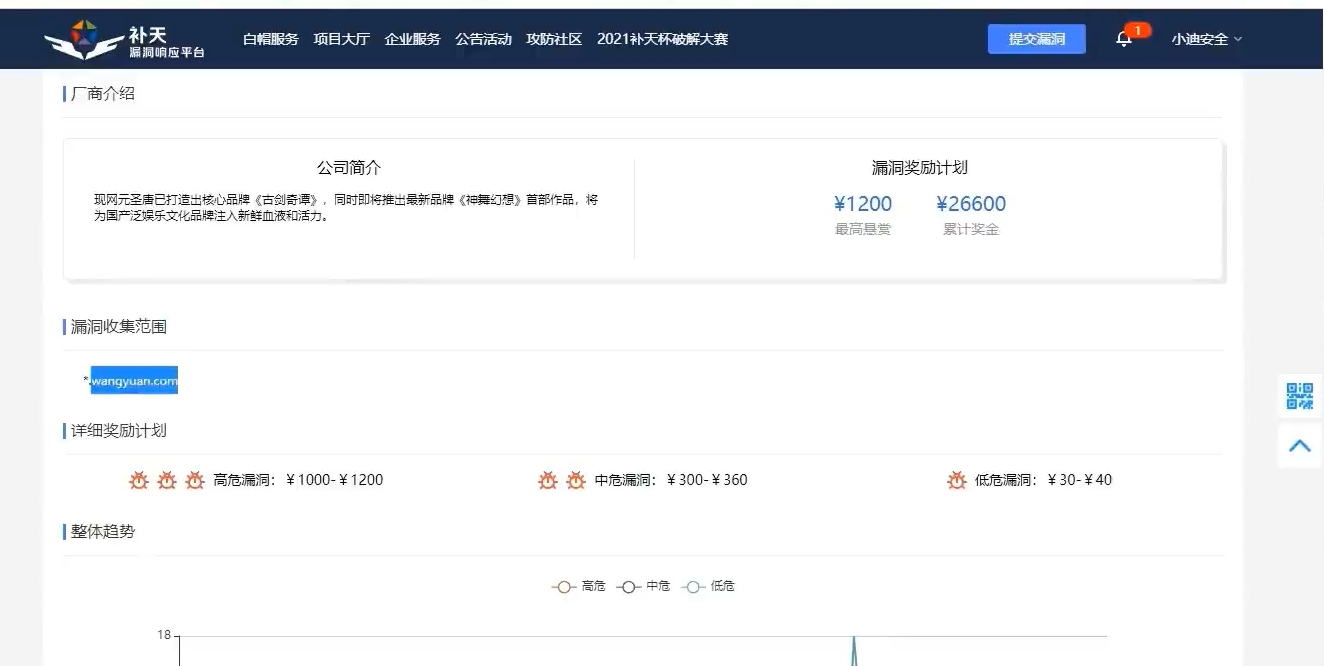Image resolution: width=1324 pixels, height=666 pixels.
Task: Open the 项目大厅 menu item
Action: 341,40
